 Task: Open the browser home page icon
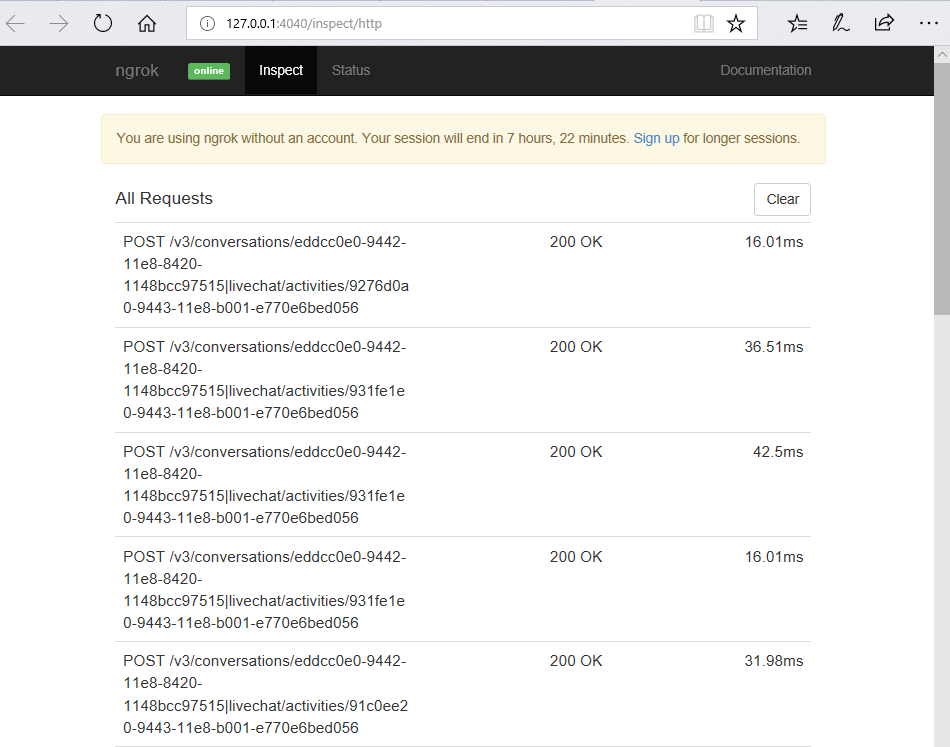pos(147,24)
